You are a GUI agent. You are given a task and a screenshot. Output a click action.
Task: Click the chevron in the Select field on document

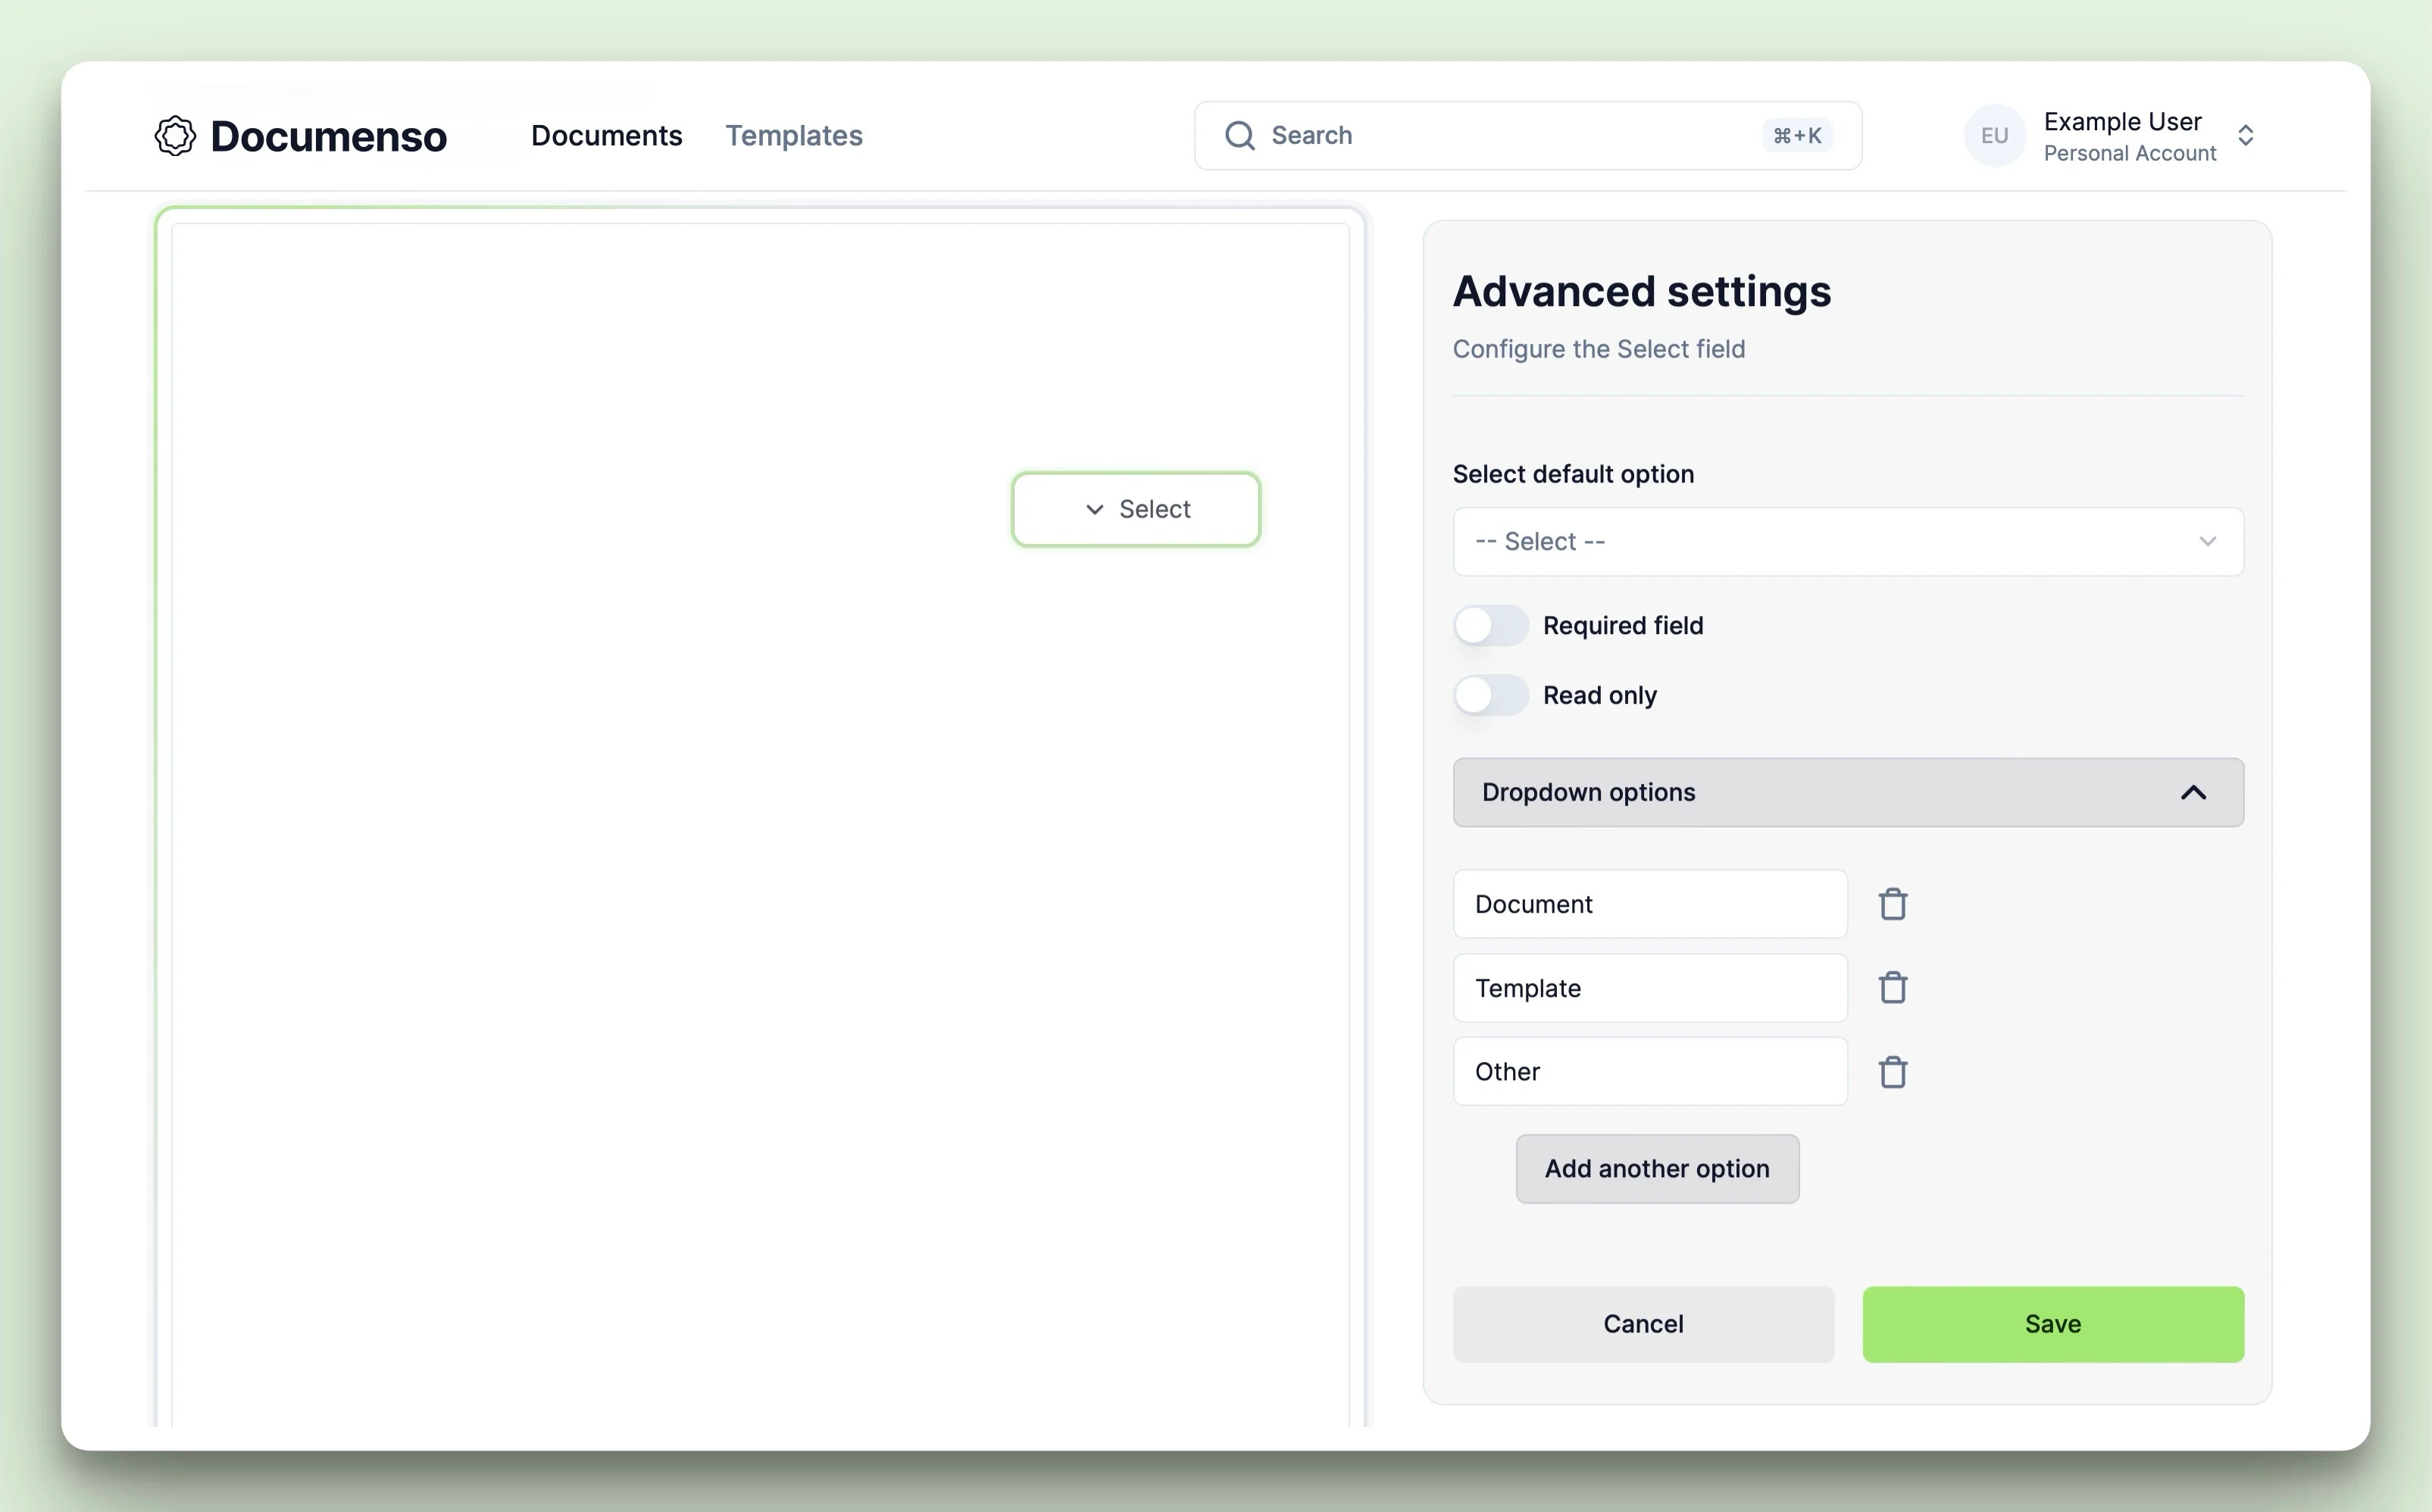[1095, 510]
